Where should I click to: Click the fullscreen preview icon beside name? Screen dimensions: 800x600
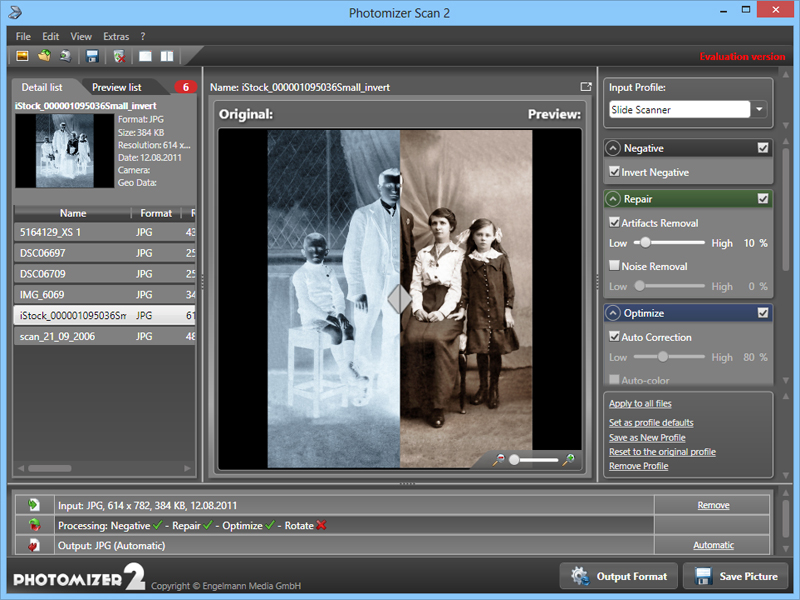[x=586, y=87]
